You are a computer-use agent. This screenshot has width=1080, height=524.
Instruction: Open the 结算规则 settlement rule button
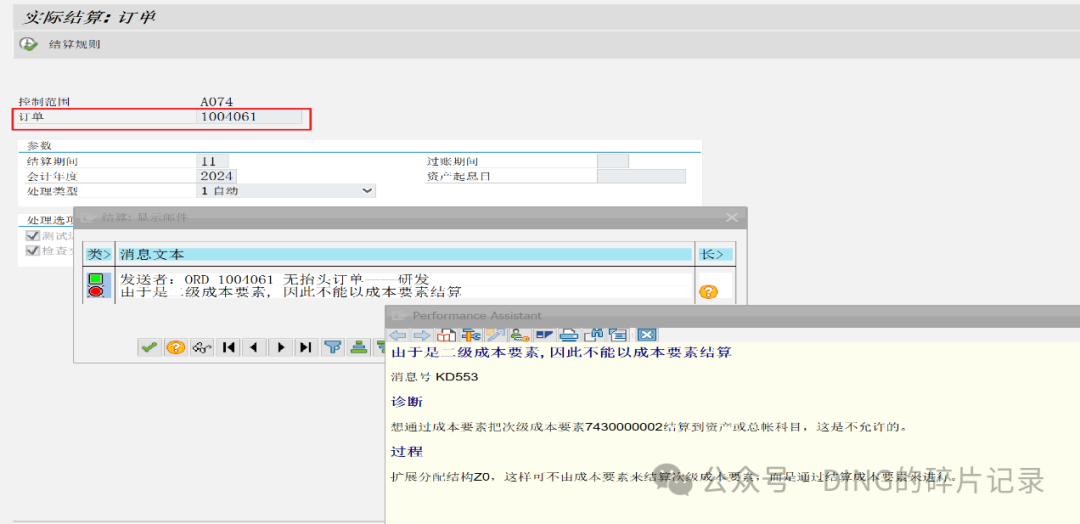pos(74,44)
